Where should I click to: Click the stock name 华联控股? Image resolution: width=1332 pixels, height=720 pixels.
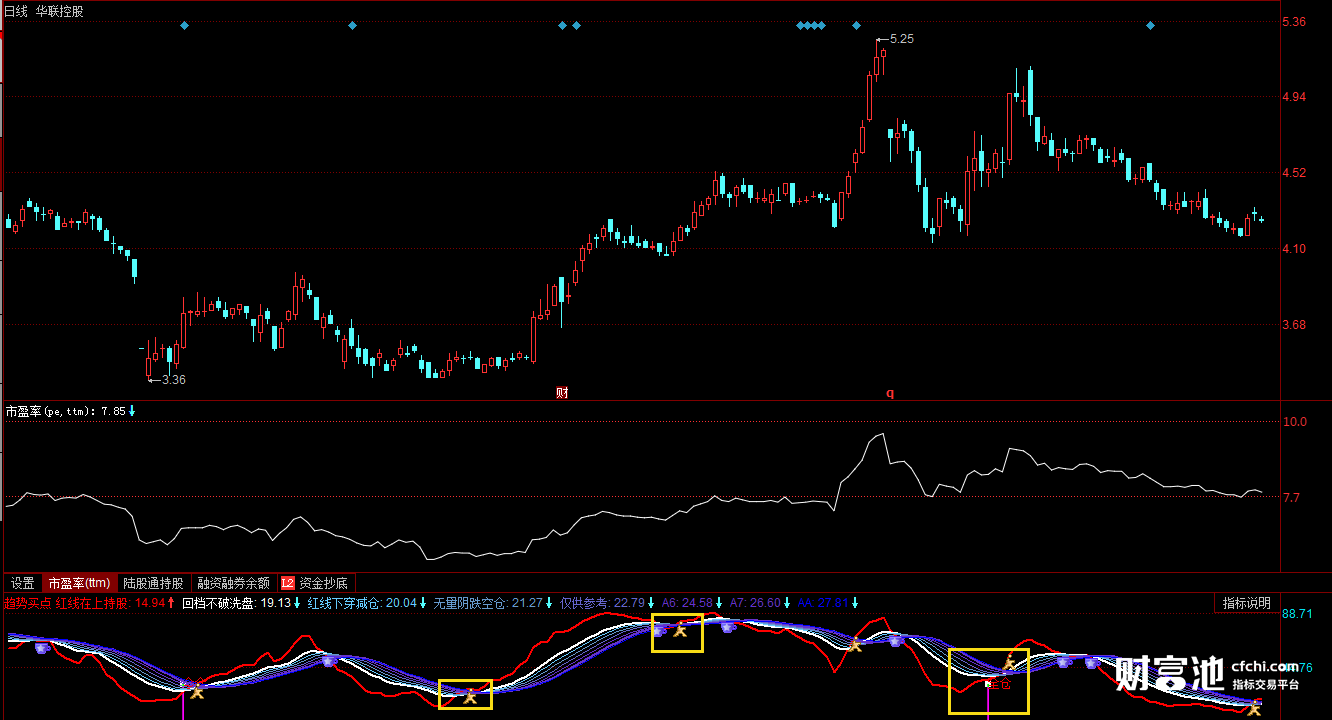[x=60, y=11]
